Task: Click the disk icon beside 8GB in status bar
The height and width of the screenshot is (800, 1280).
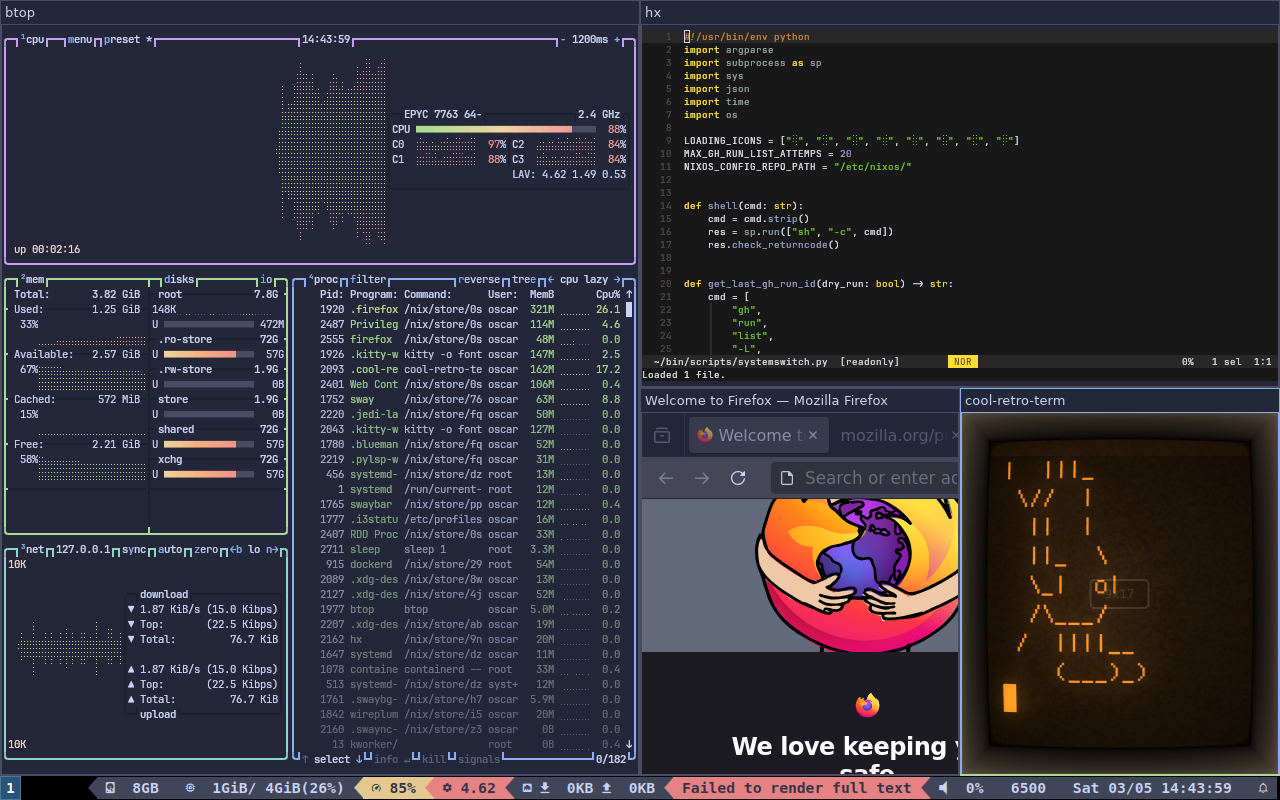Action: (x=111, y=788)
